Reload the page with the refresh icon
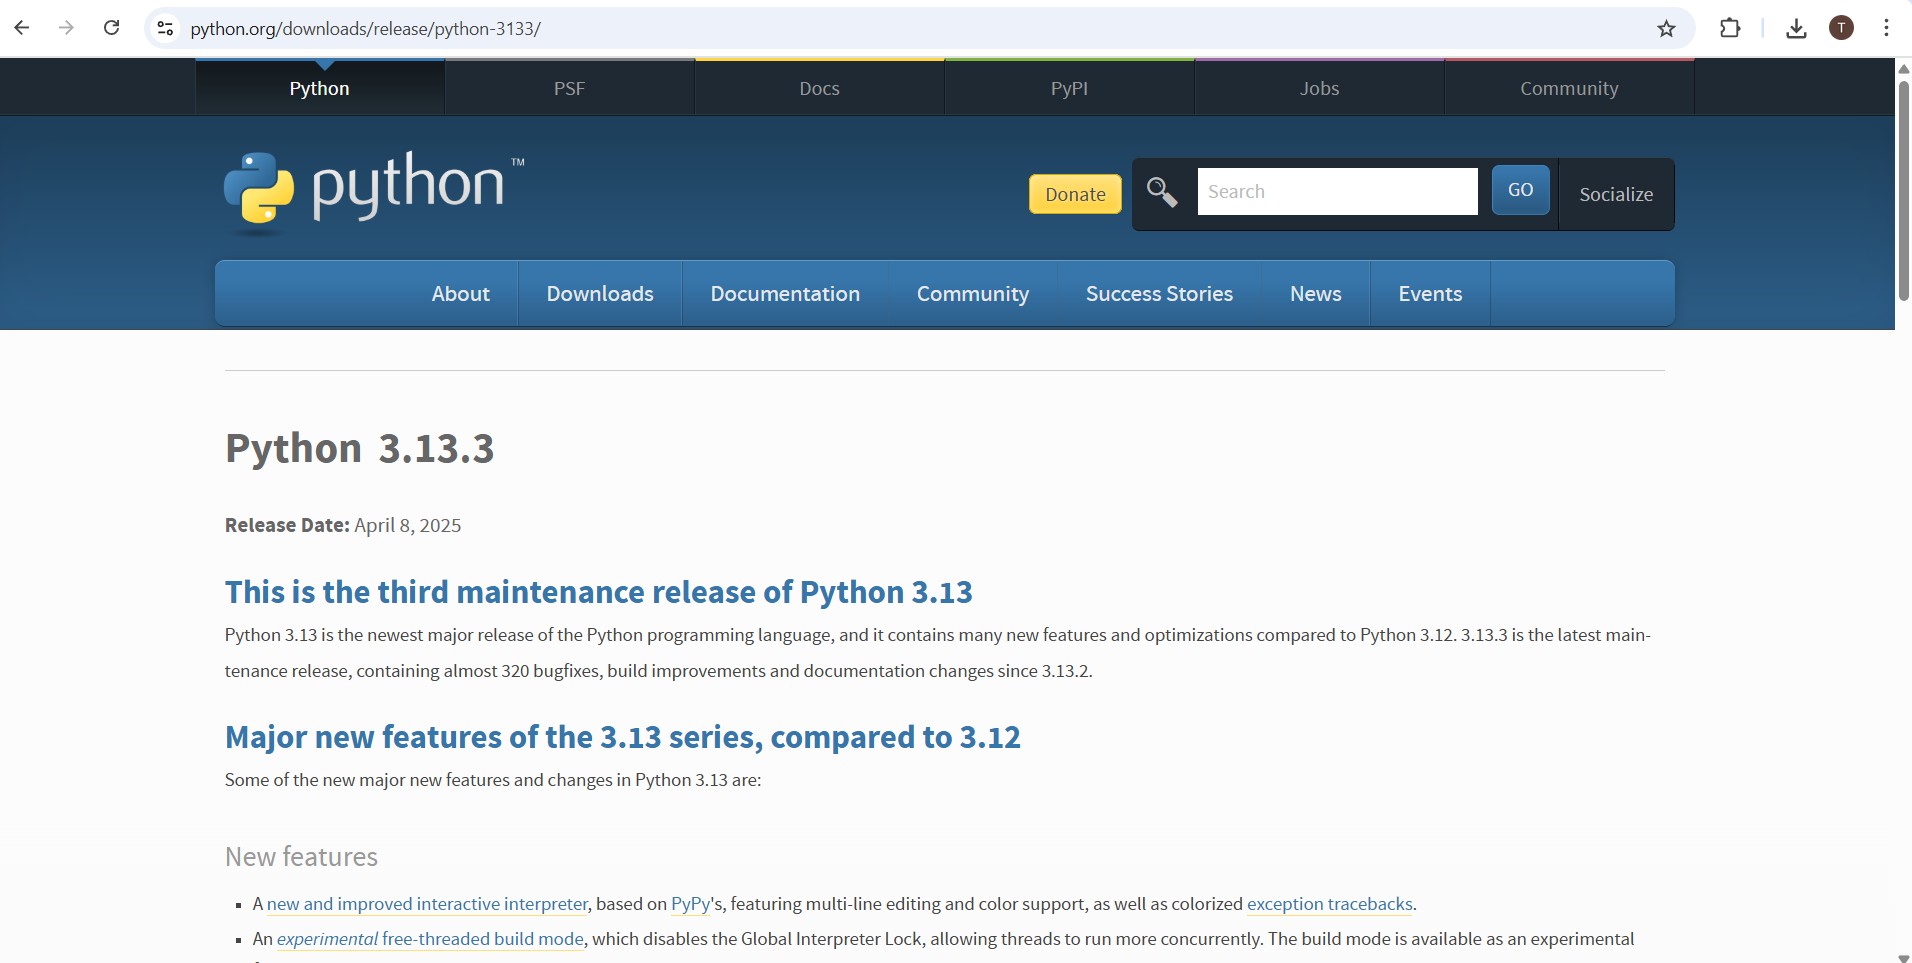The image size is (1912, 963). pos(112,28)
